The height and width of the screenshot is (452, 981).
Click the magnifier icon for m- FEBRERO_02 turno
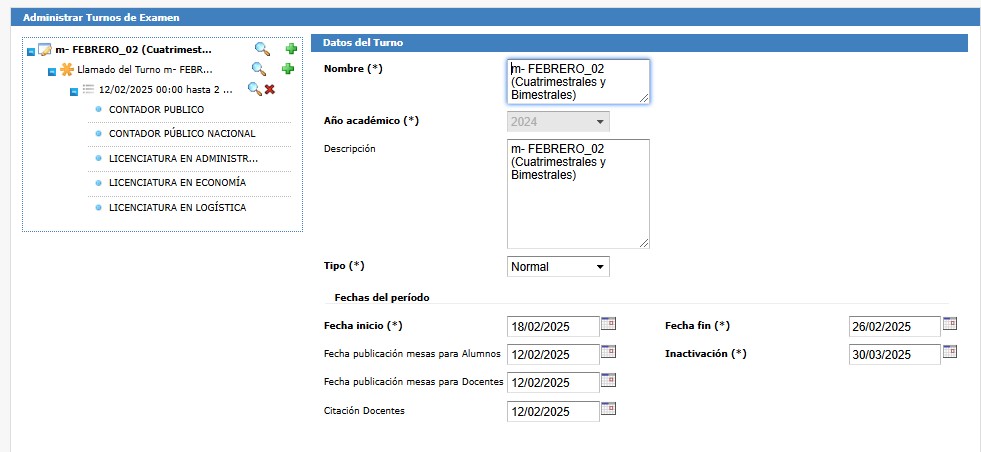pyautogui.click(x=262, y=49)
